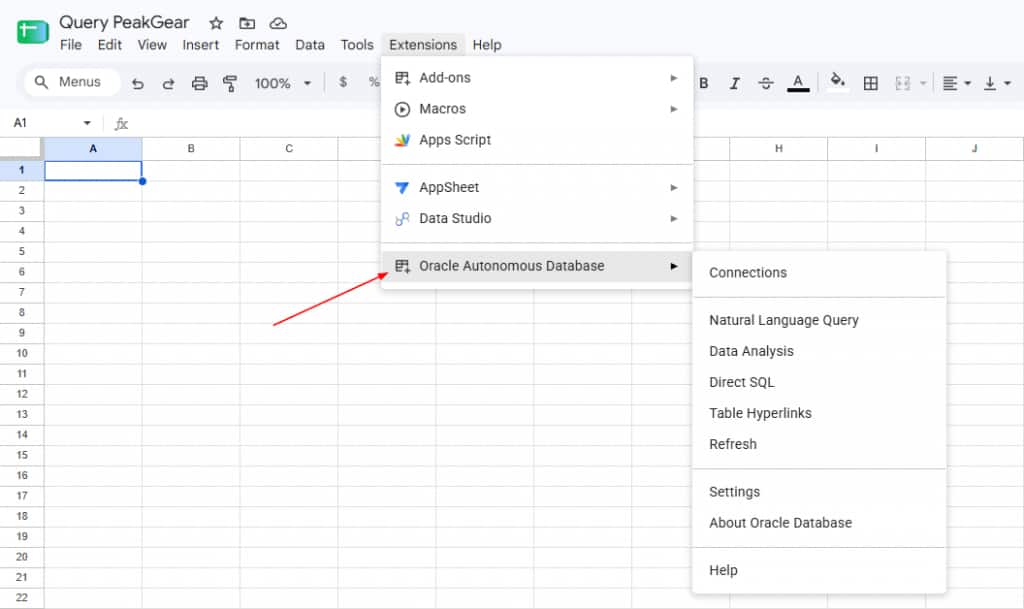This screenshot has width=1024, height=609.
Task: Click the redo arrow icon
Action: coord(168,83)
